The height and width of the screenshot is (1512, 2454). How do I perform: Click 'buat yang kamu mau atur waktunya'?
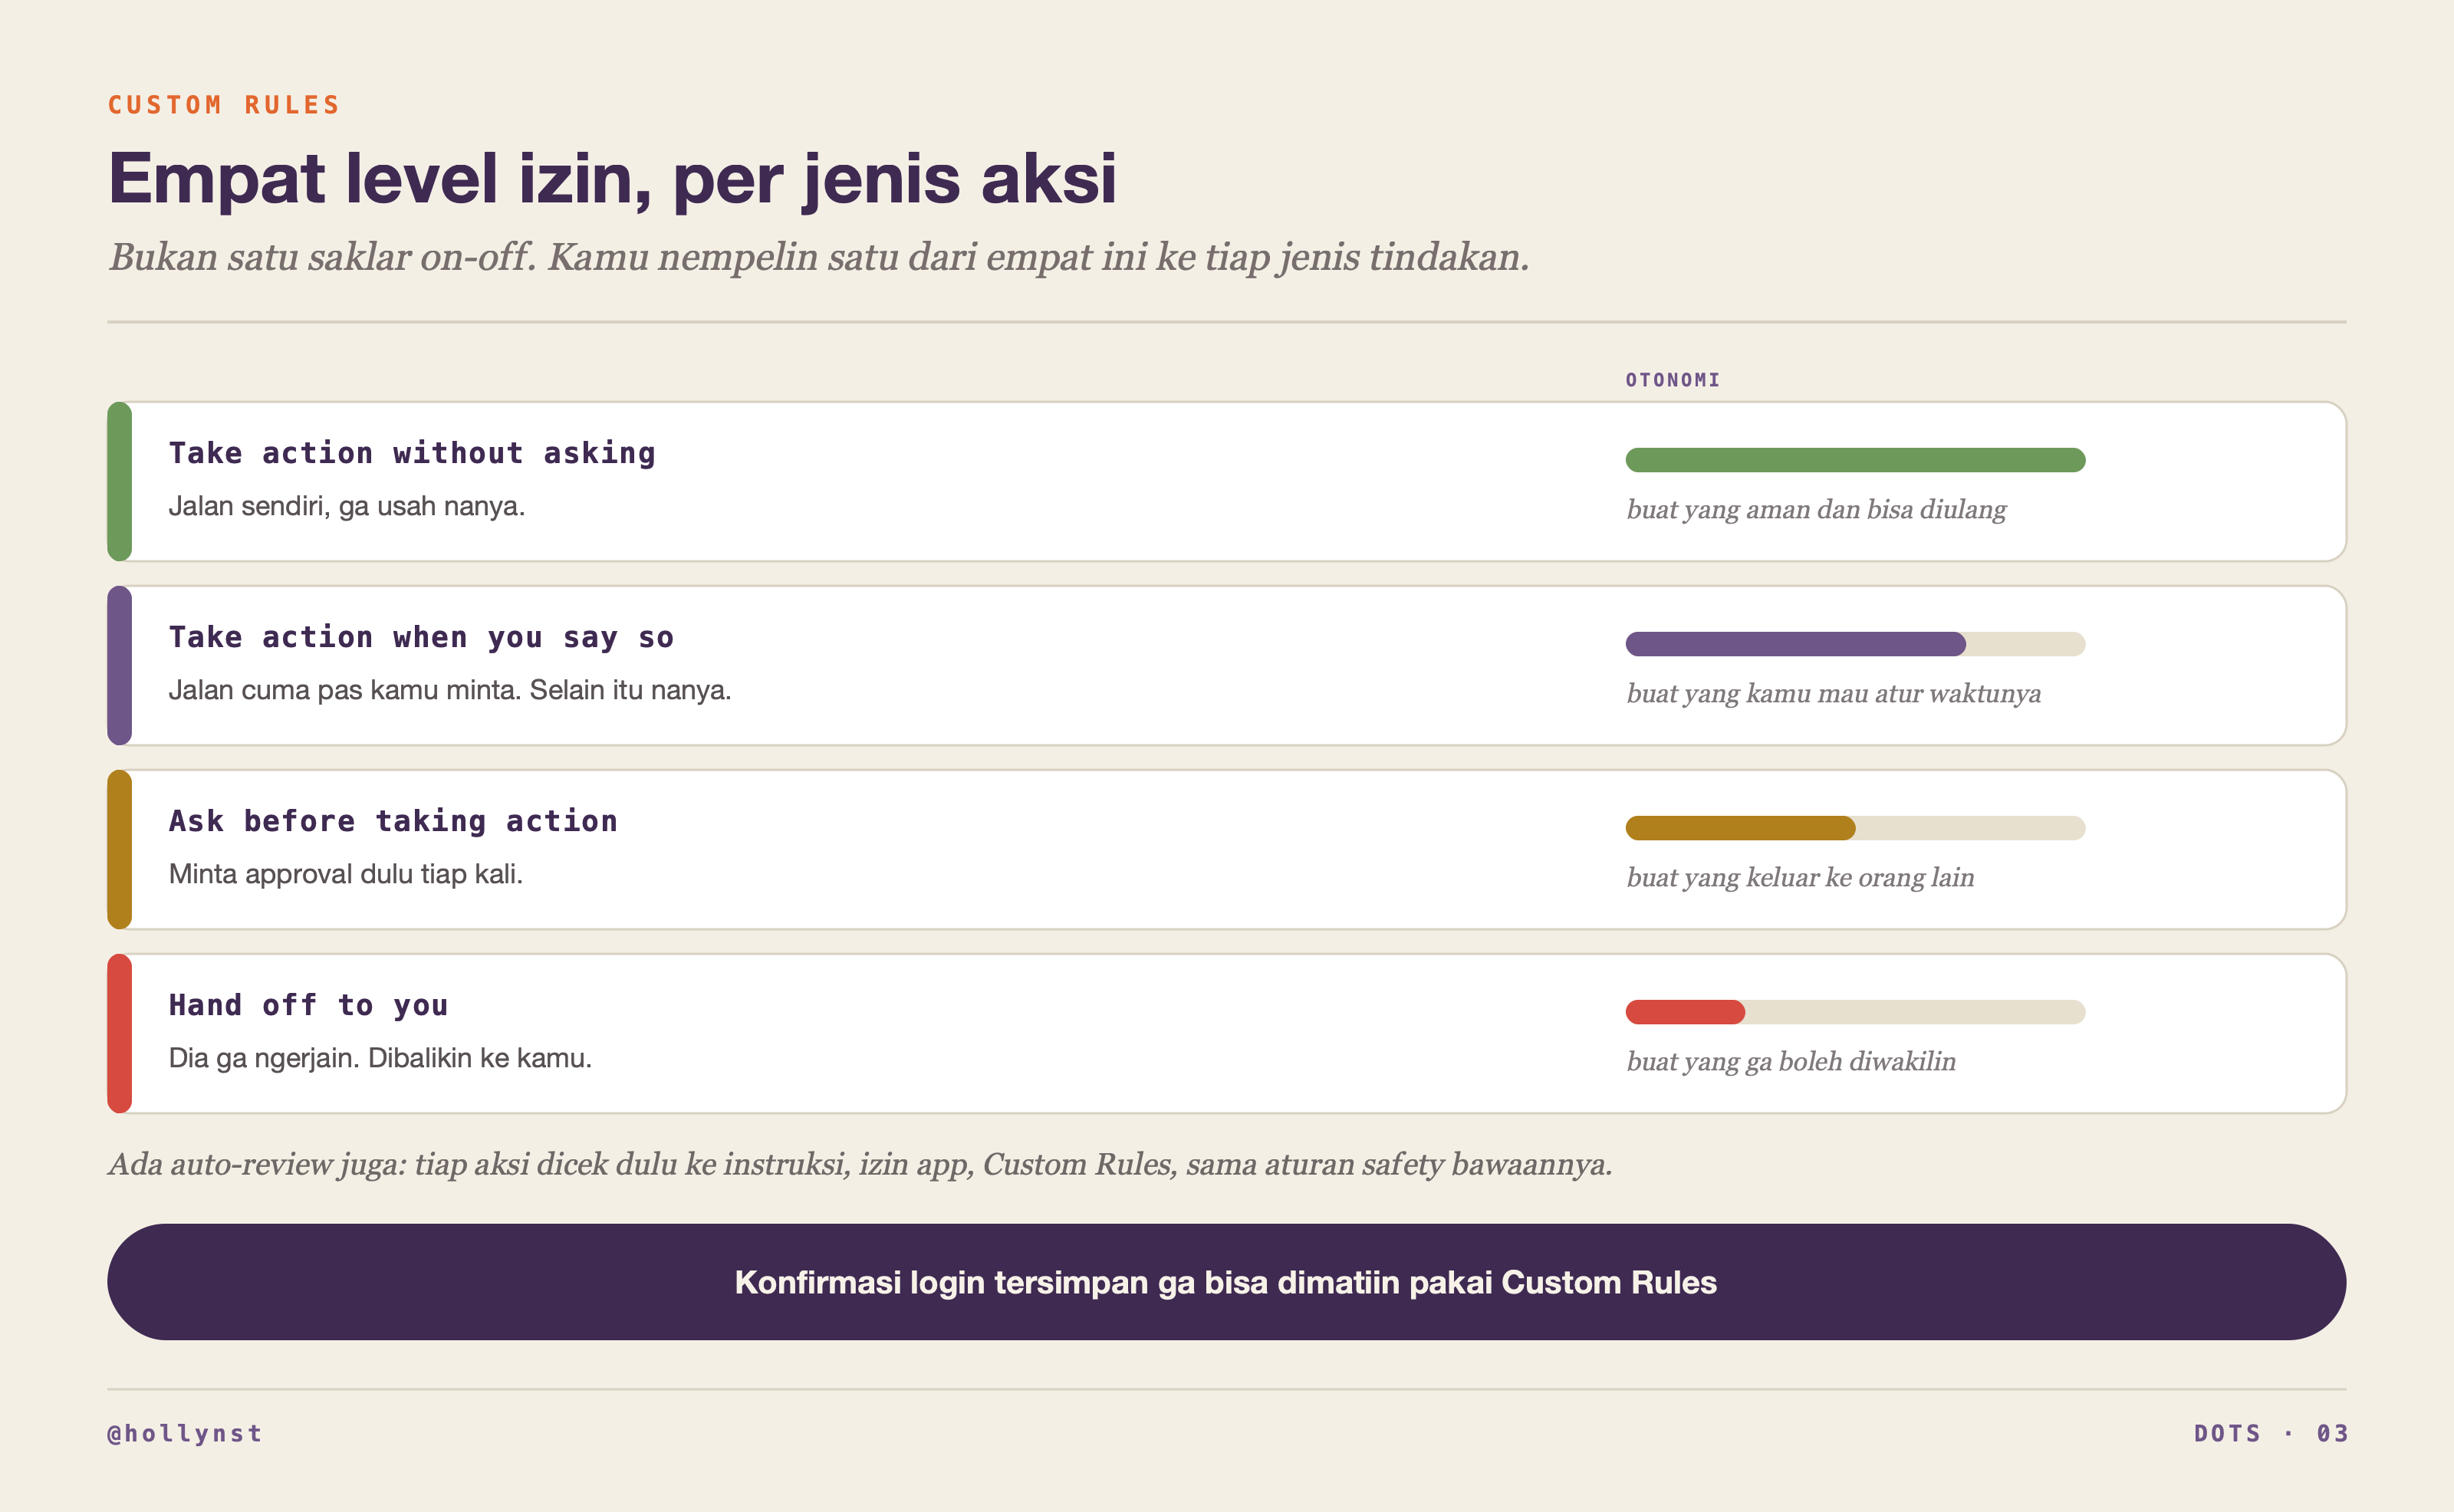tap(1834, 693)
